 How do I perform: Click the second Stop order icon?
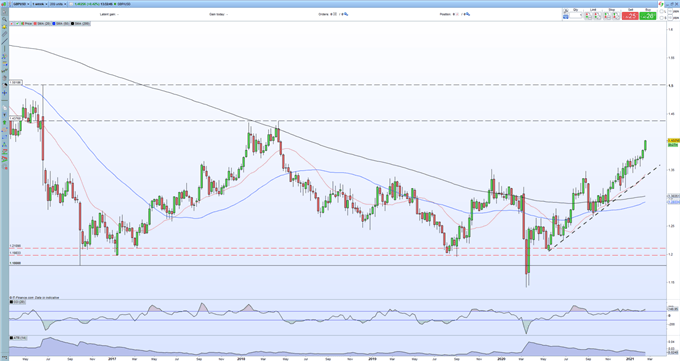pyautogui.click(x=617, y=16)
